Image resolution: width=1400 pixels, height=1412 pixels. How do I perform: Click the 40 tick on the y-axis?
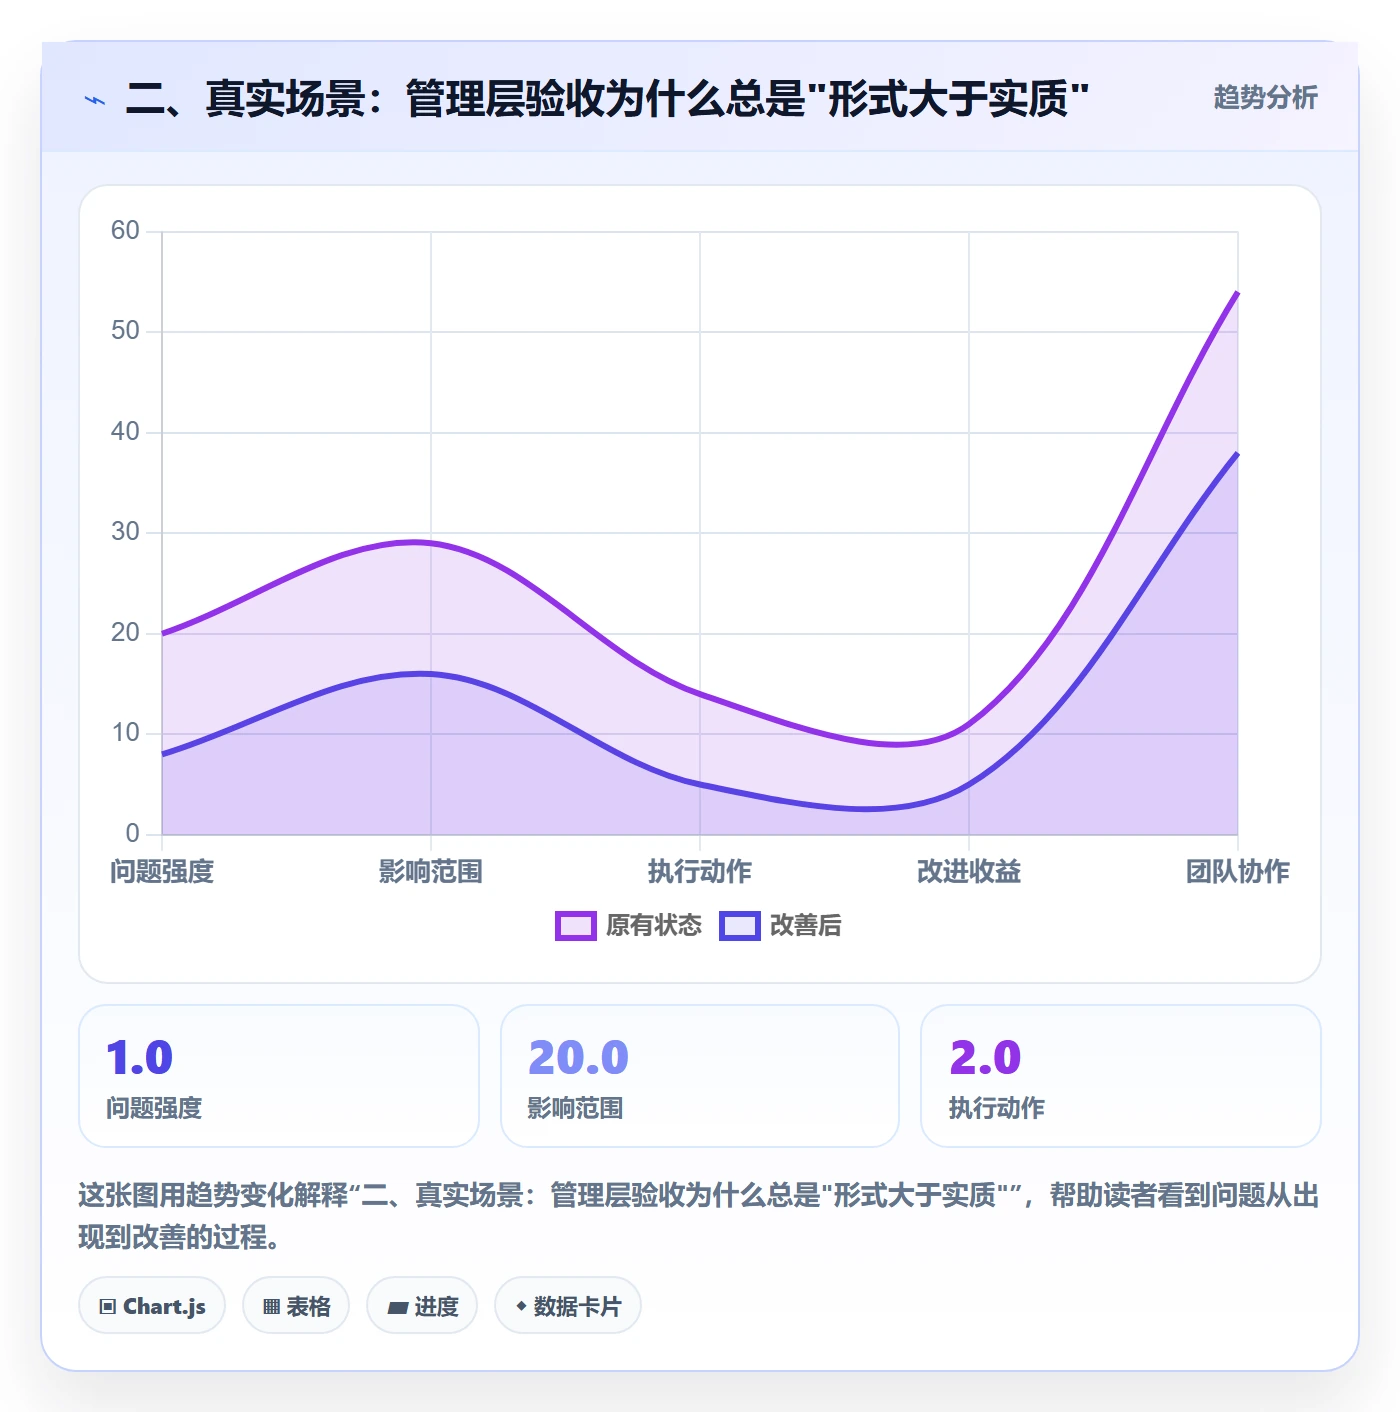point(125,432)
